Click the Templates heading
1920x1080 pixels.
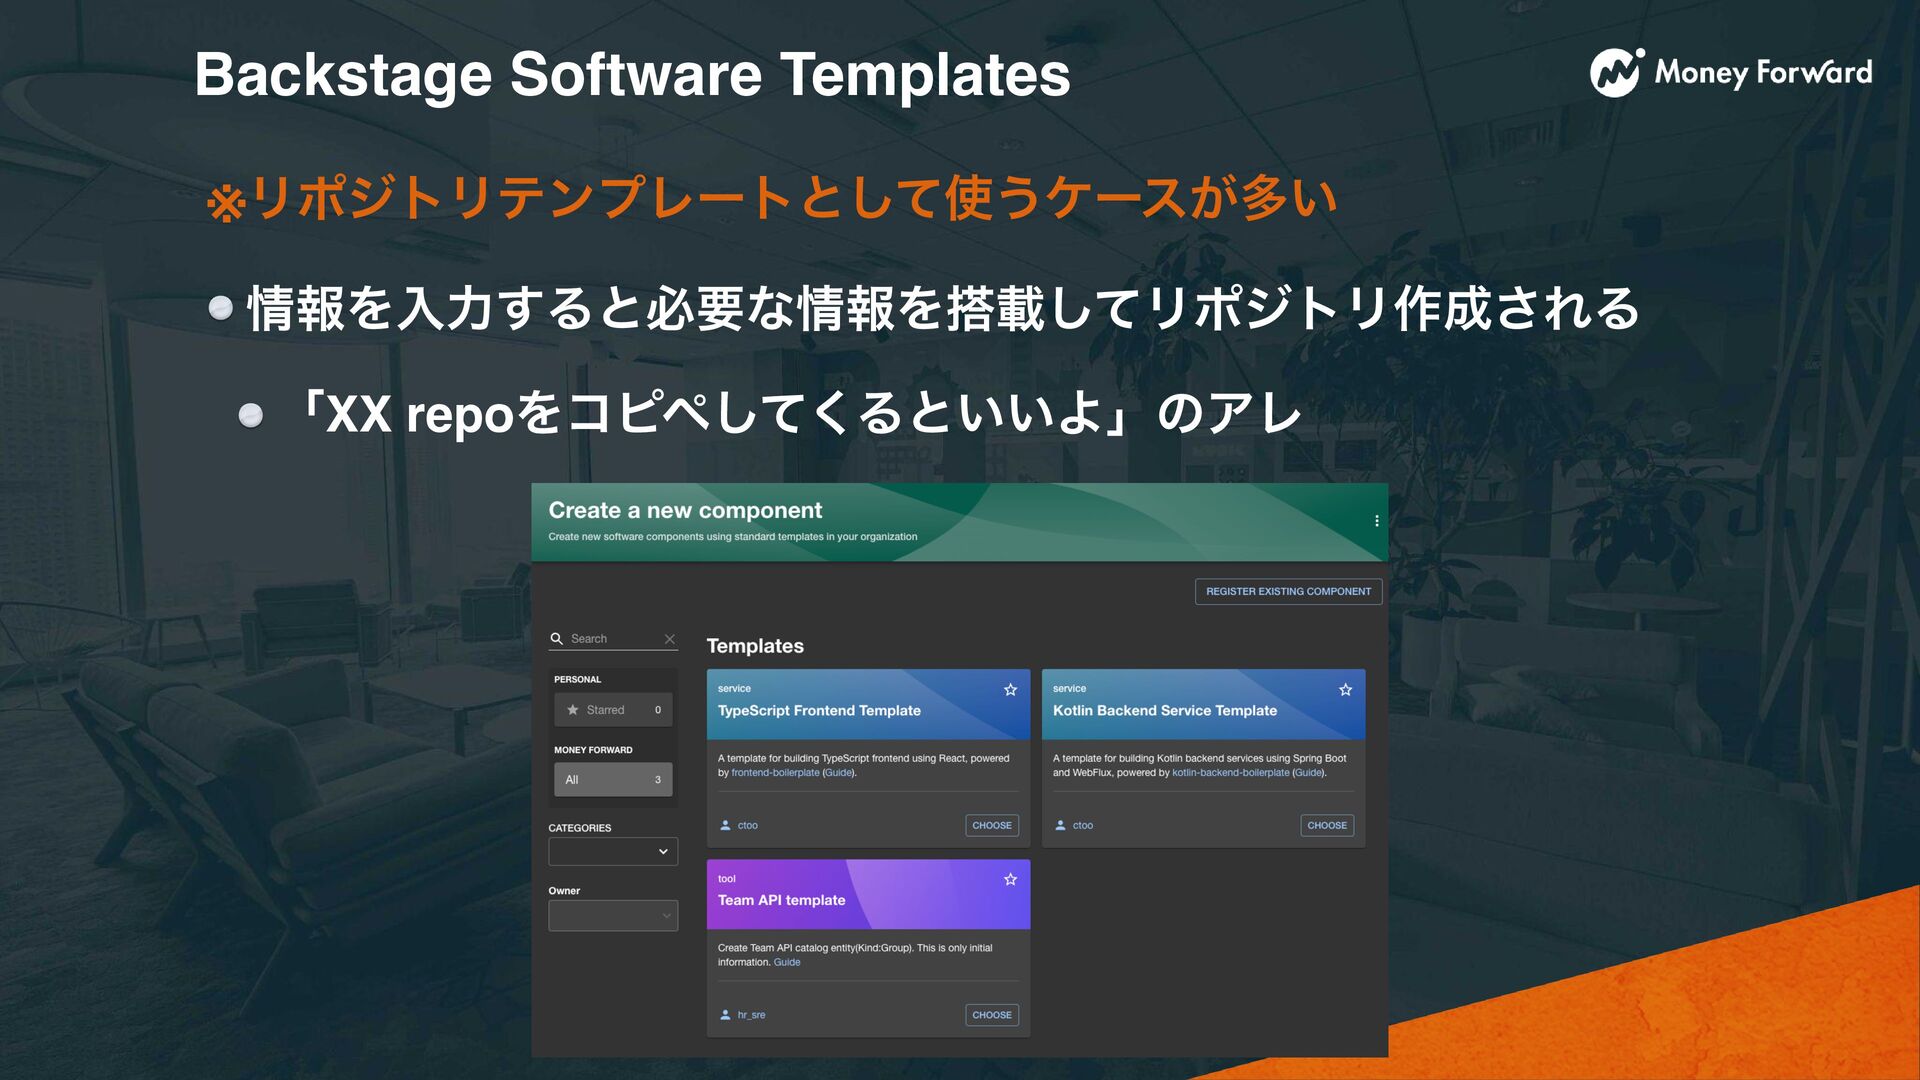tap(755, 646)
